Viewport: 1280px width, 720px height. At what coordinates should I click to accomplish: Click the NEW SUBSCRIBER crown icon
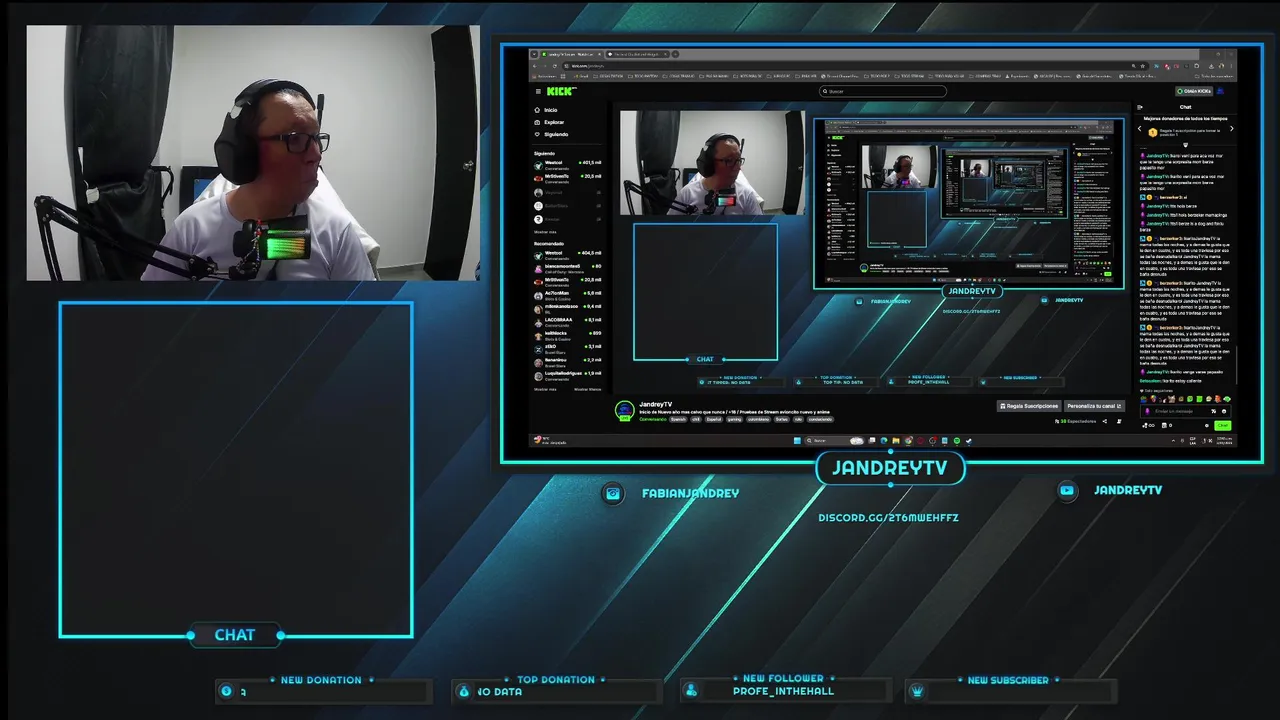[916, 691]
